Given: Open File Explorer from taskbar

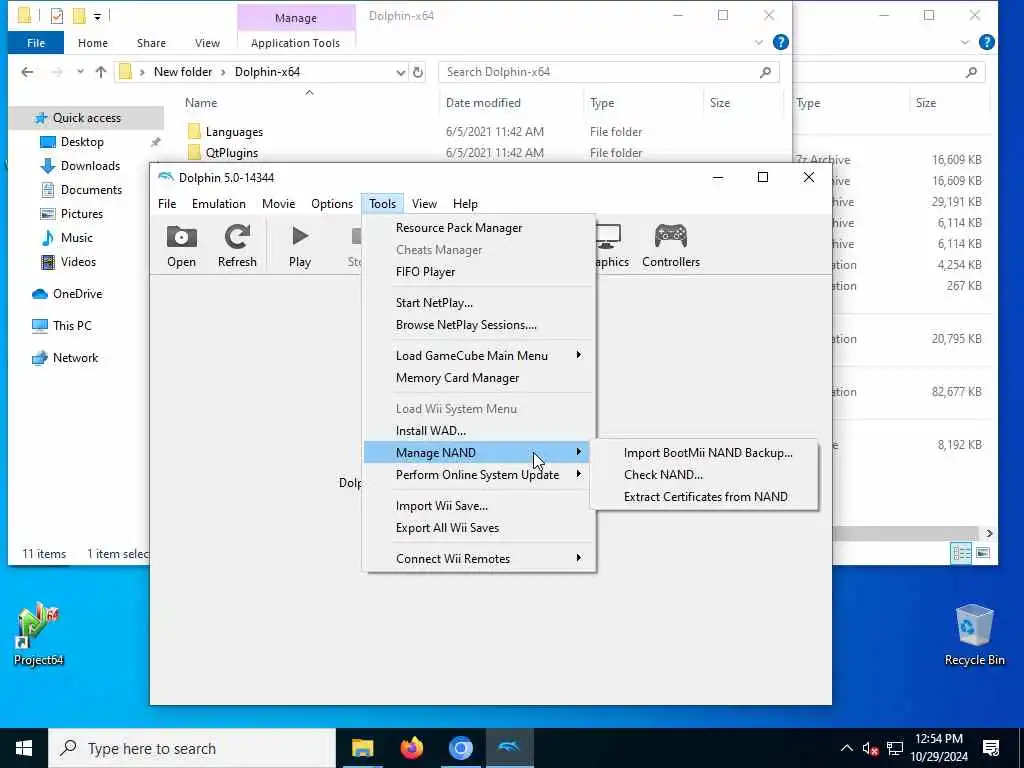Looking at the screenshot, I should click(x=362, y=748).
